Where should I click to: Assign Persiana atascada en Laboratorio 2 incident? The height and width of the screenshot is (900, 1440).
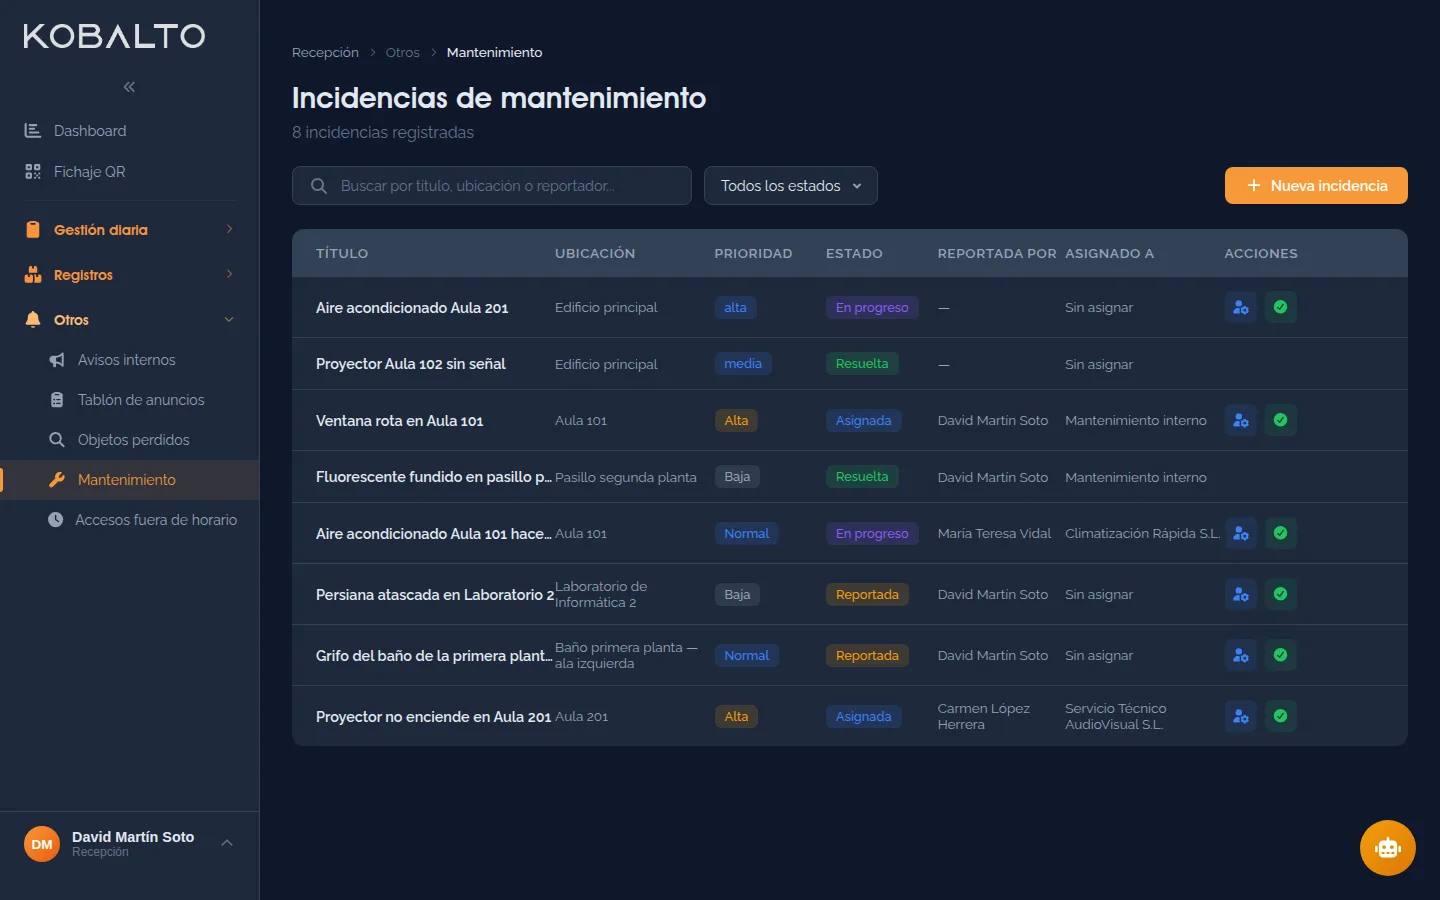[x=1241, y=594]
